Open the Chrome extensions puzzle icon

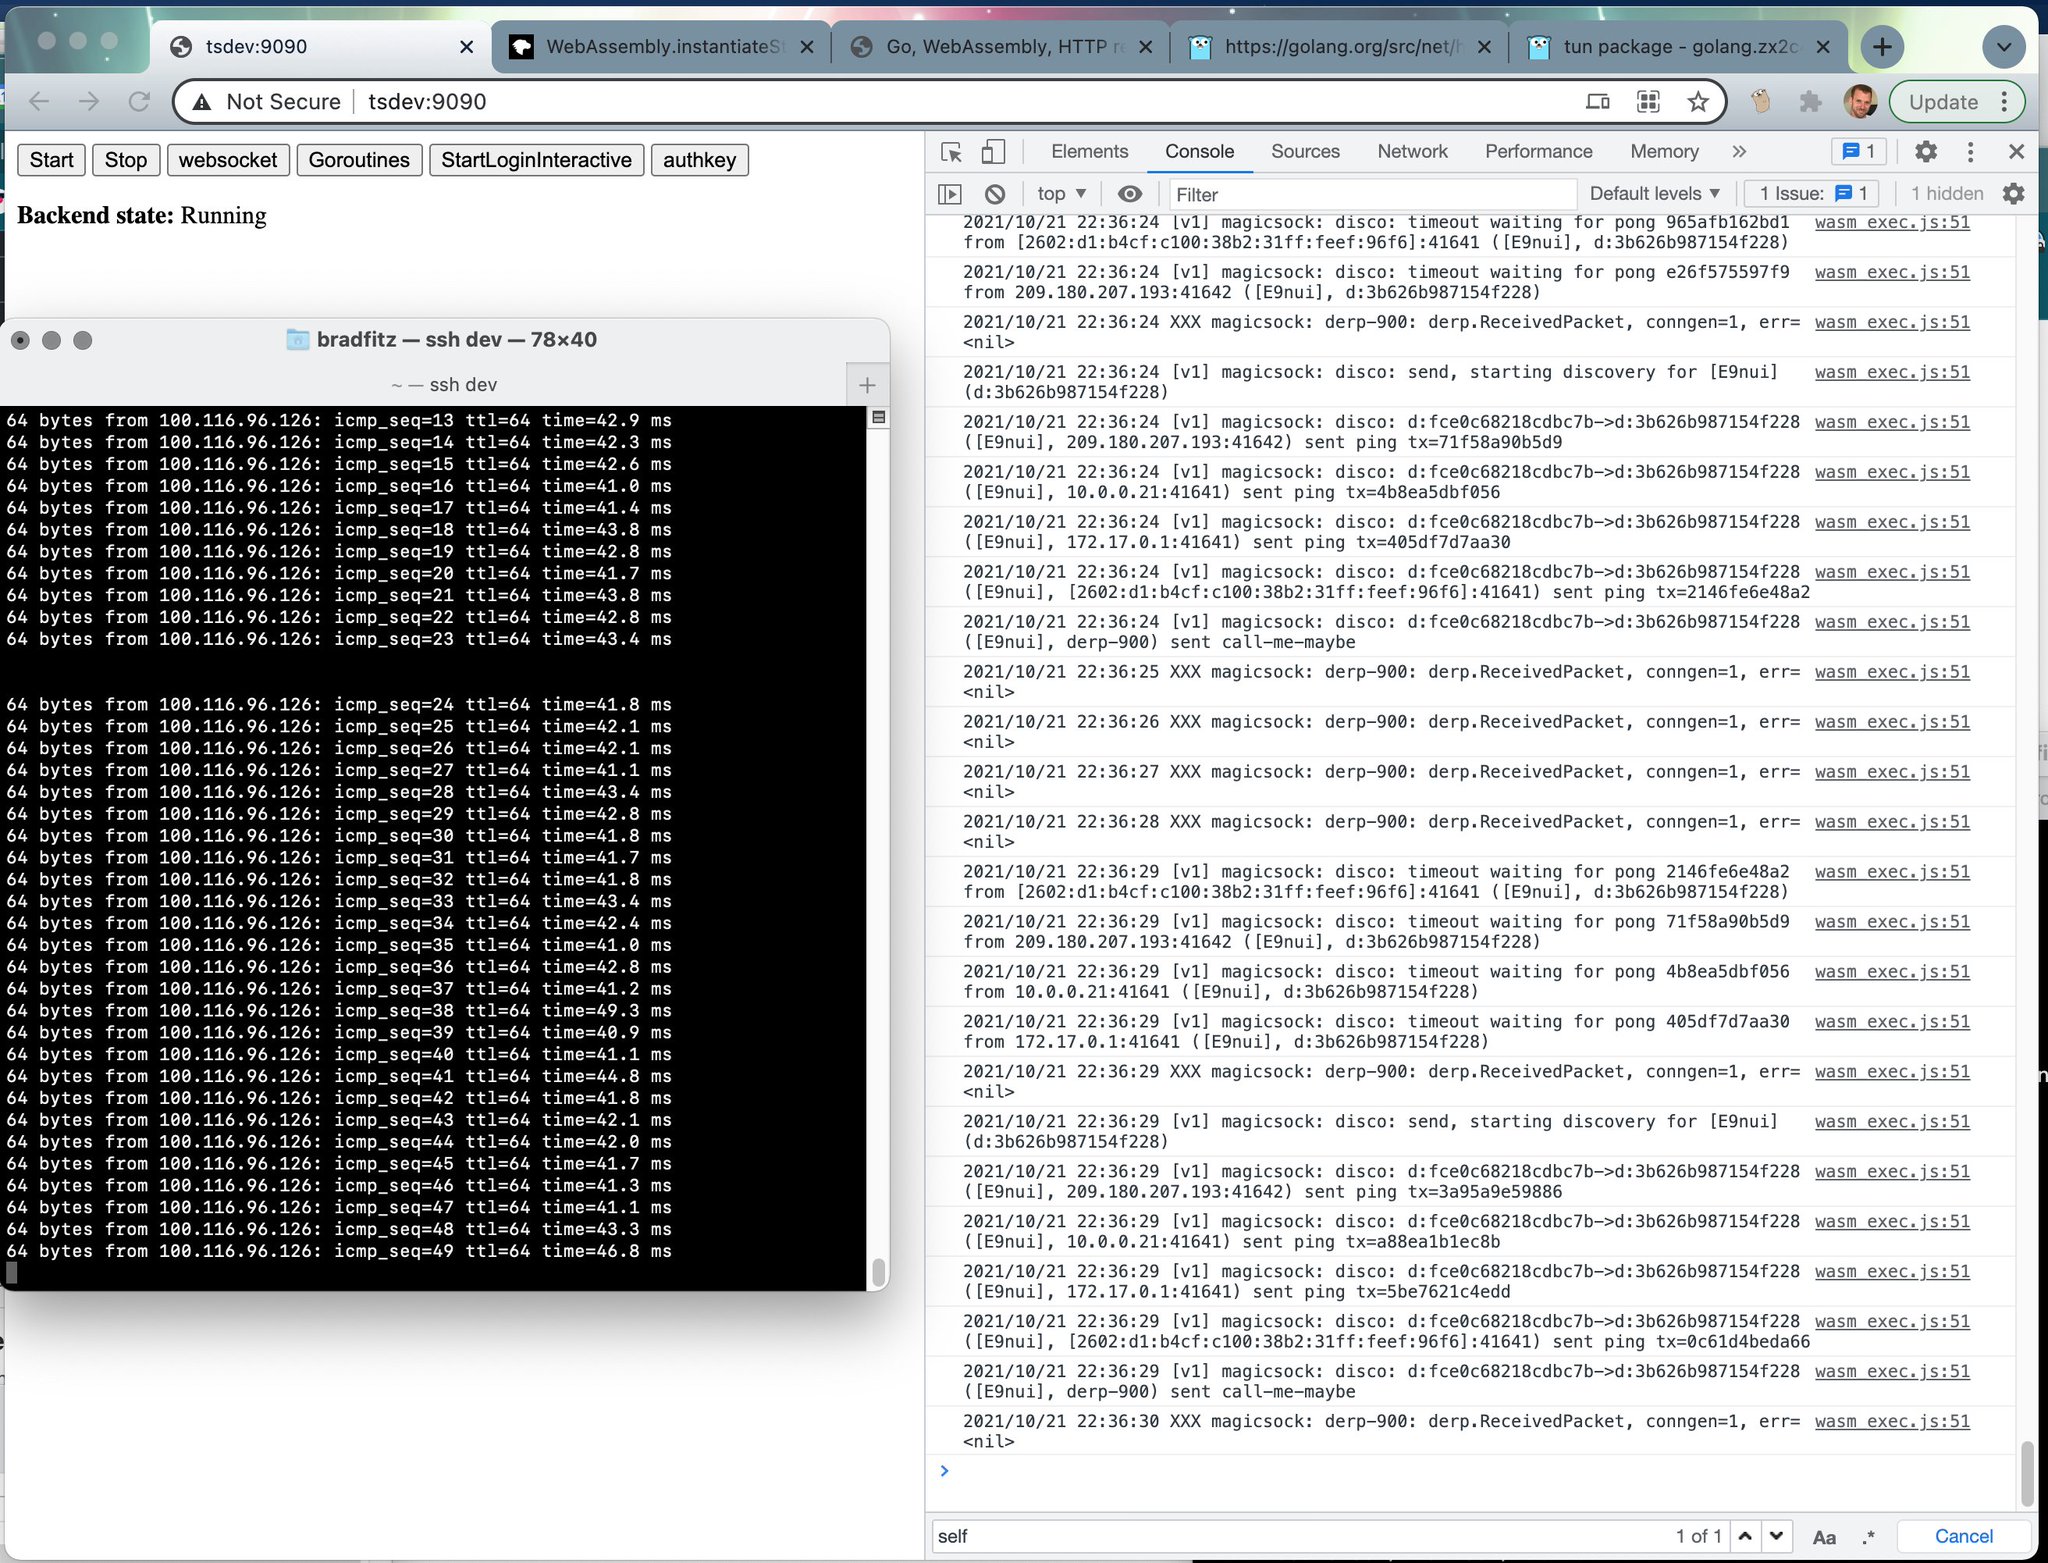[x=1809, y=102]
